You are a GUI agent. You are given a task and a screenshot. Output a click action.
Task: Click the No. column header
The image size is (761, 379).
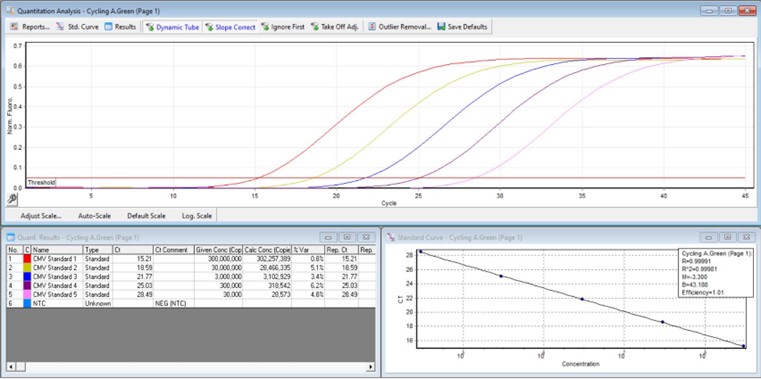point(15,250)
